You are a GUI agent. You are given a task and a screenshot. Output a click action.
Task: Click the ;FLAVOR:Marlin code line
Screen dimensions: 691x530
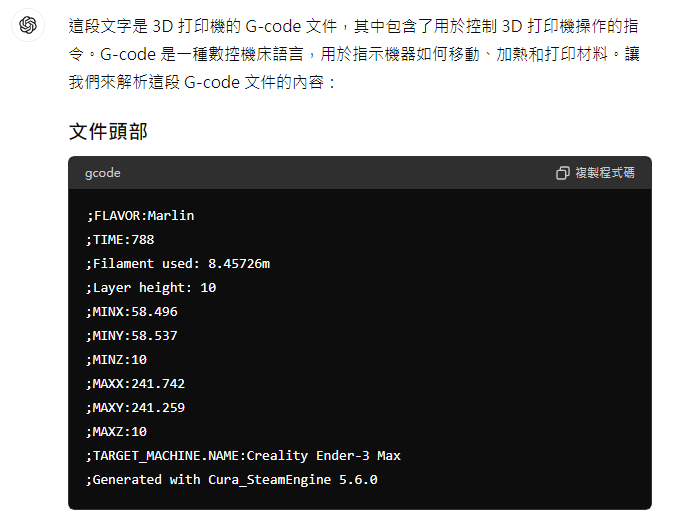click(x=140, y=216)
